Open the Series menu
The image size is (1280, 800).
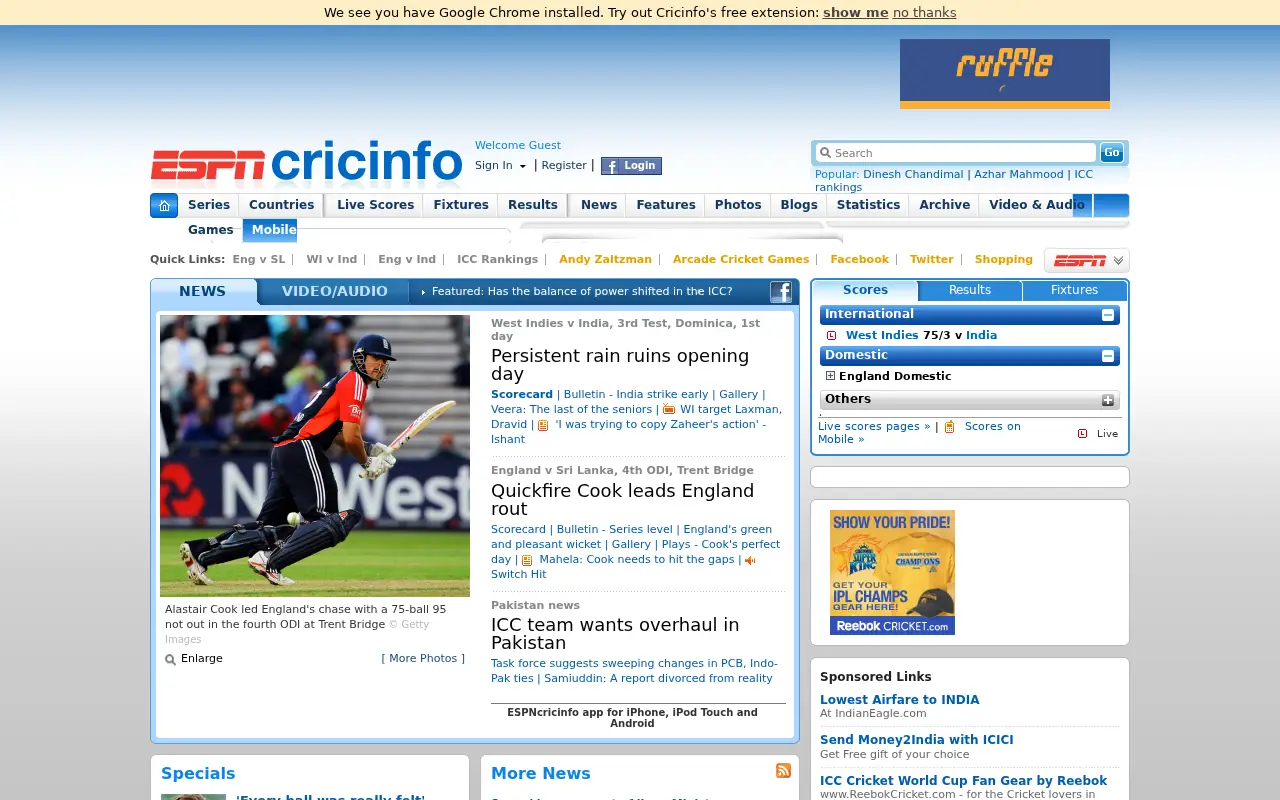pos(209,205)
